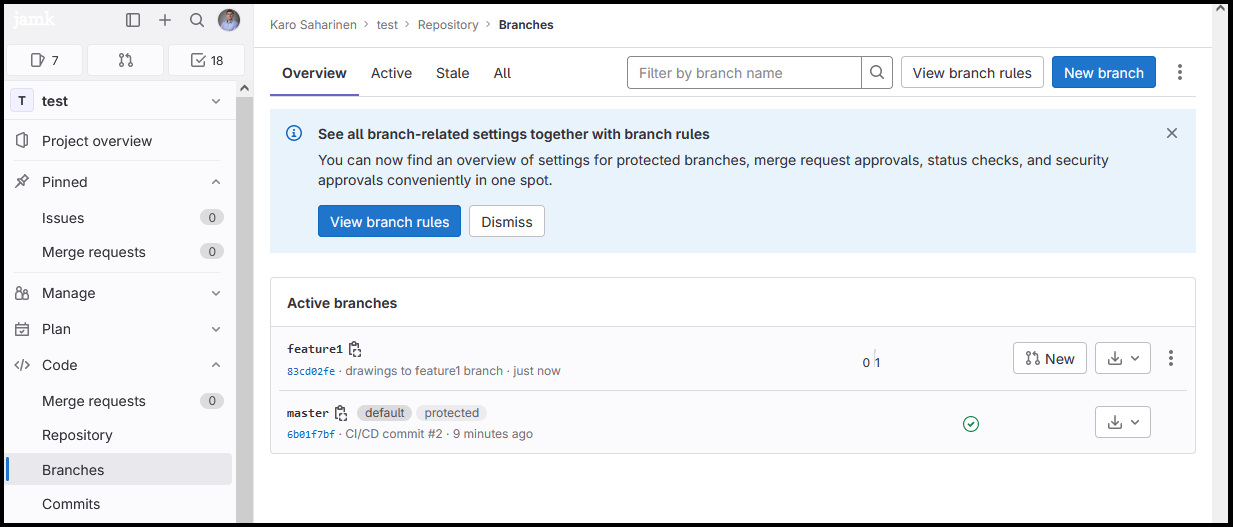
Task: Click the blue New branch button
Action: tap(1103, 72)
